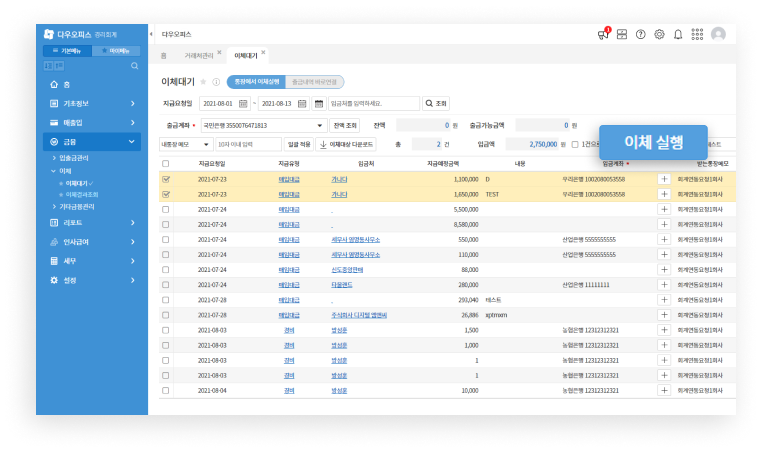This screenshot has width=761, height=452.
Task: Open the announcements megaphone icon
Action: [603, 34]
